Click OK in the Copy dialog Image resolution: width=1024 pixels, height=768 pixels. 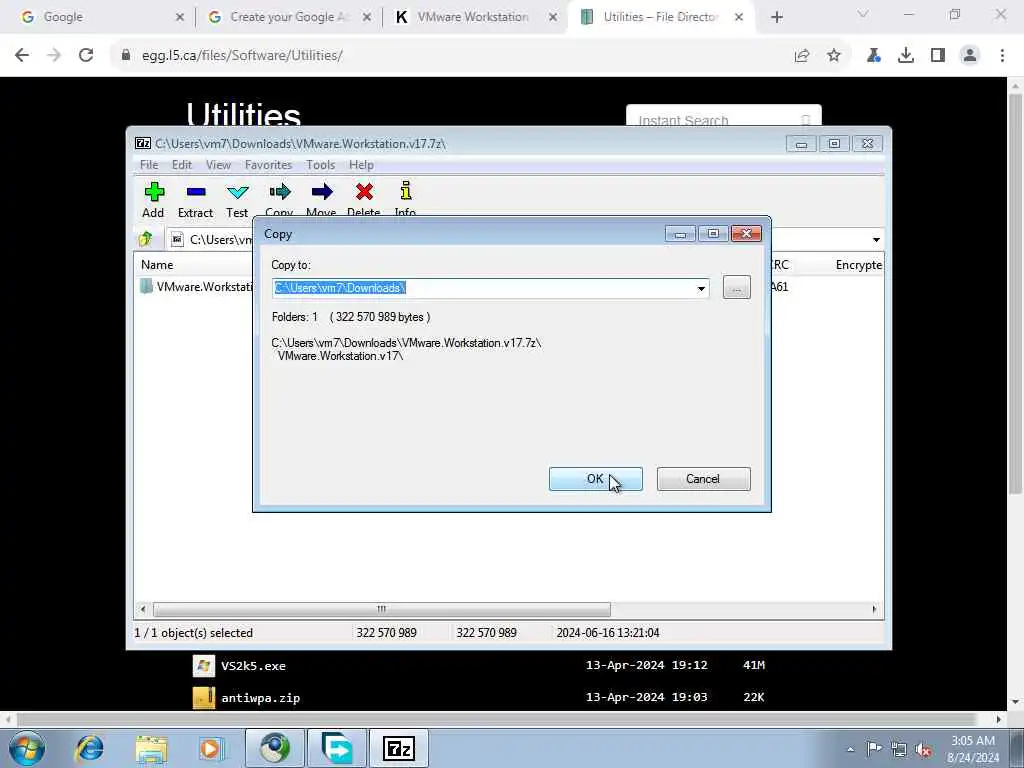coord(596,479)
